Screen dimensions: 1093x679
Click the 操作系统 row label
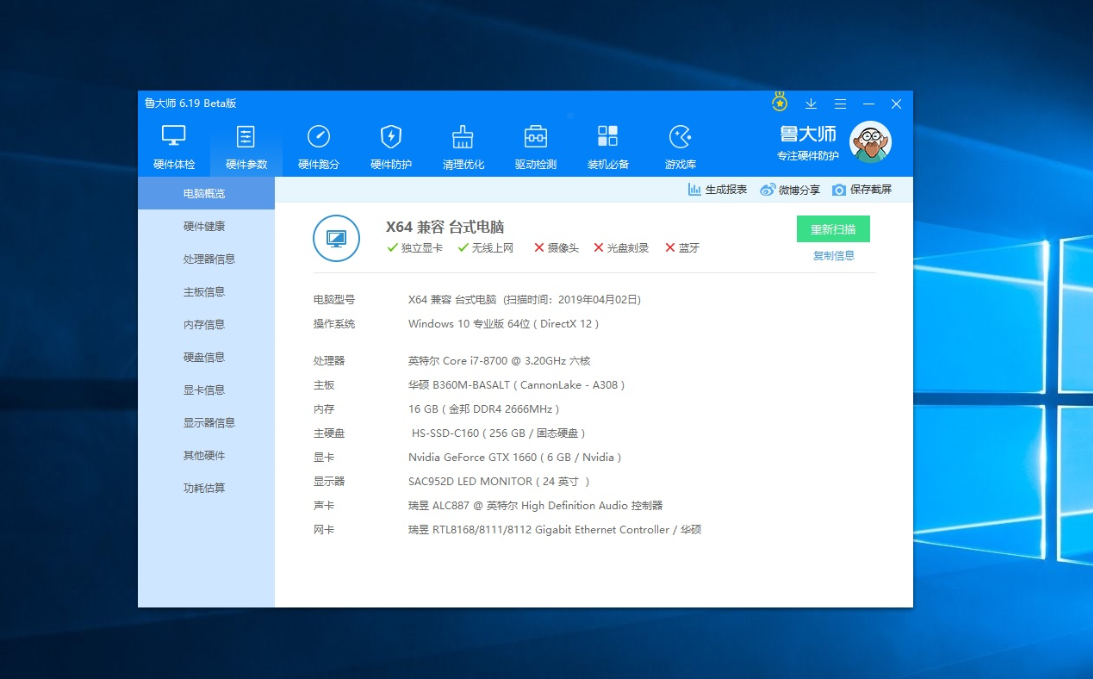[x=334, y=323]
